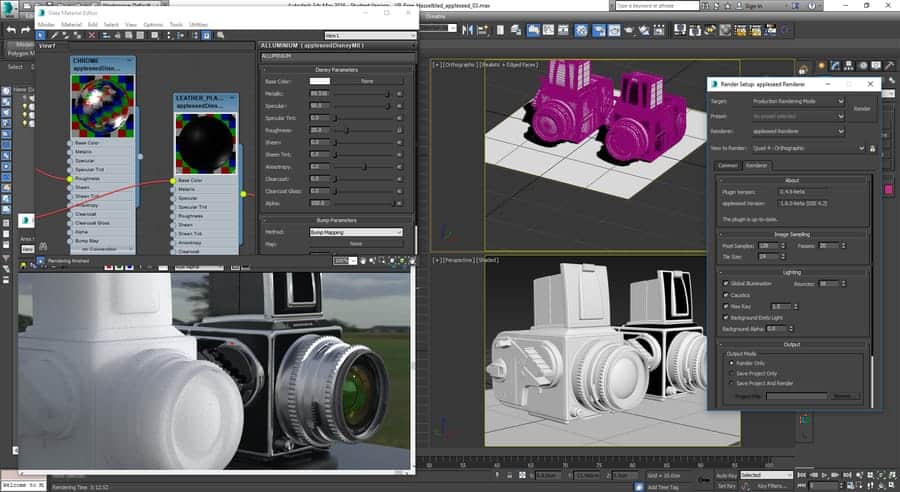Activate the Select tool in Slate toolbar

[x=41, y=36]
